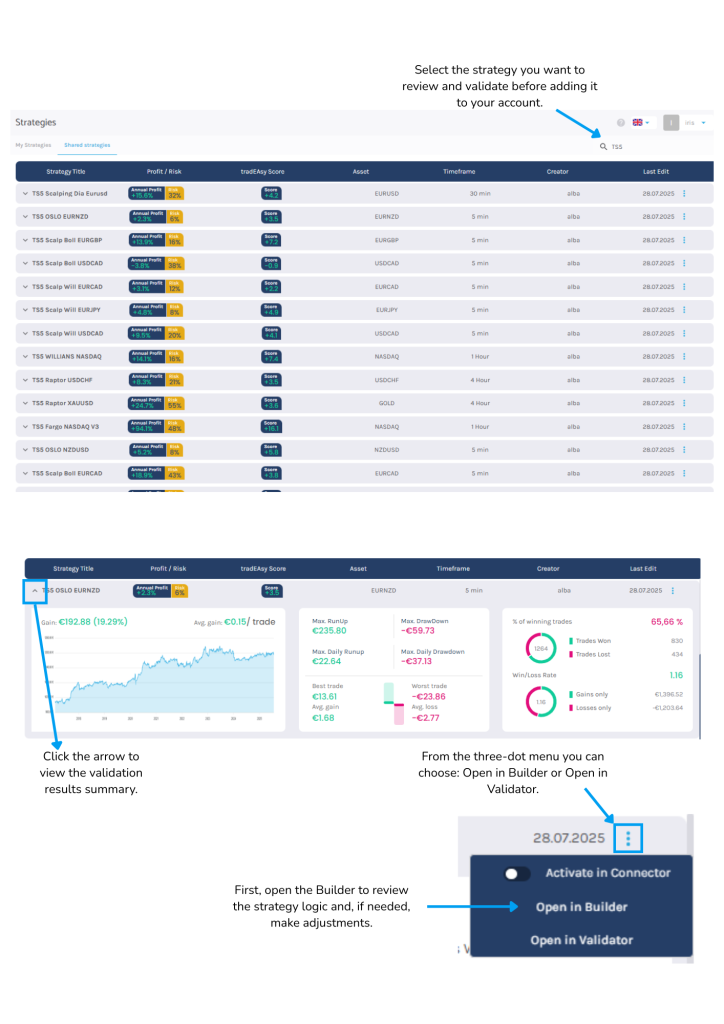724x1024 pixels.
Task: Open the language flag dropdown
Action: tap(640, 122)
